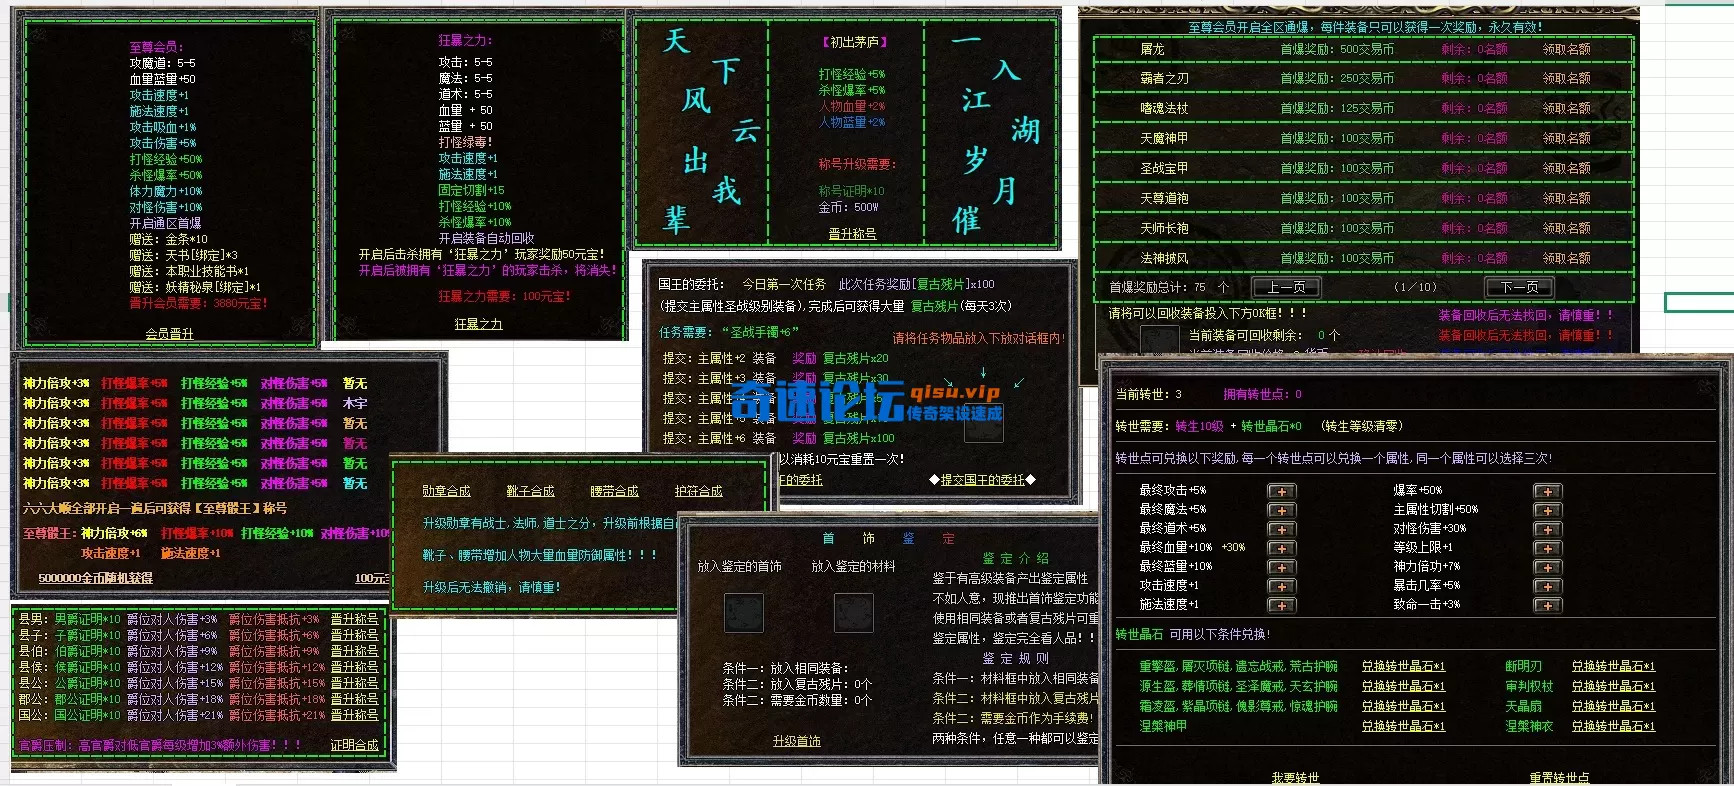Click the plus button beside 致命一击+3%
The height and width of the screenshot is (786, 1734).
tap(1547, 605)
